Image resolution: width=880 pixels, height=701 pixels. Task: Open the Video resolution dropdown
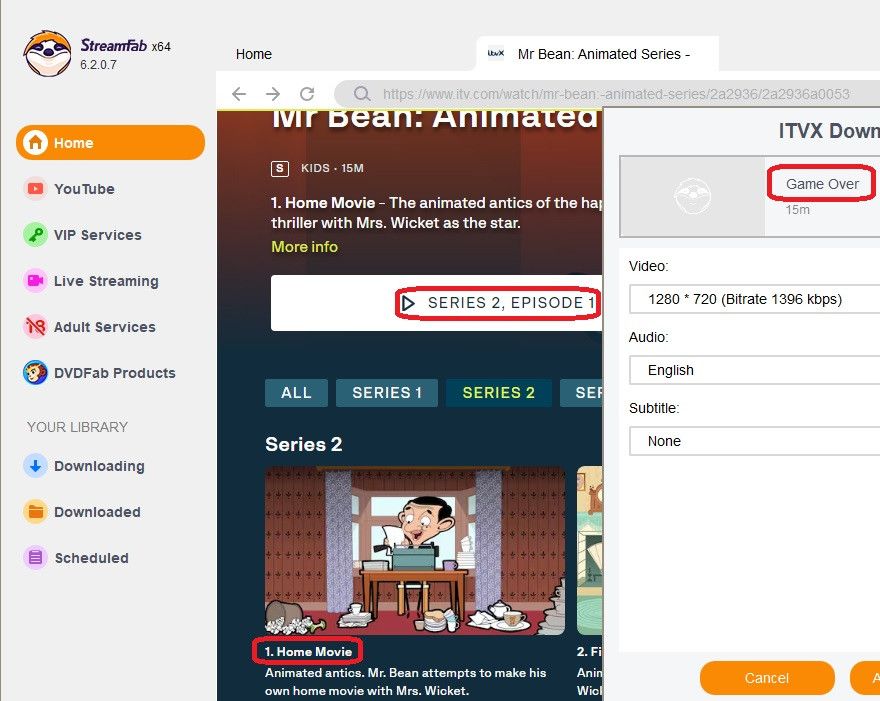pyautogui.click(x=754, y=299)
